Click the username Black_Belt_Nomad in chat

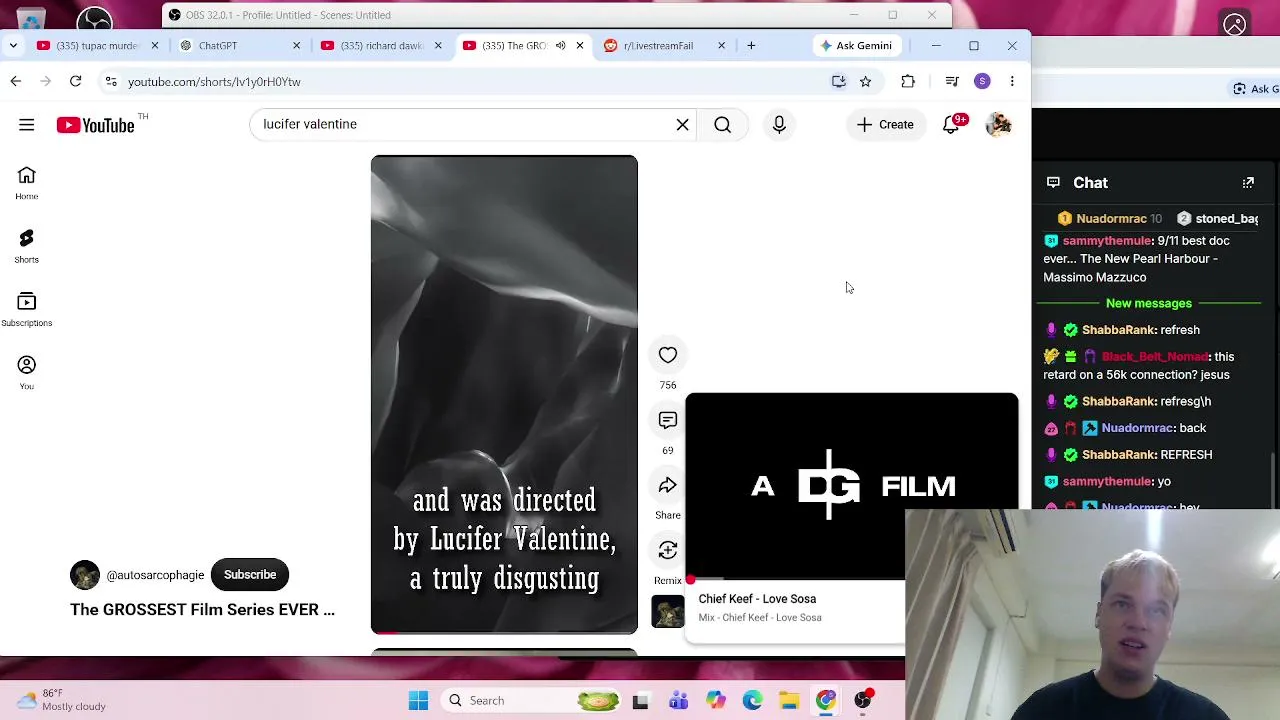tap(1155, 357)
